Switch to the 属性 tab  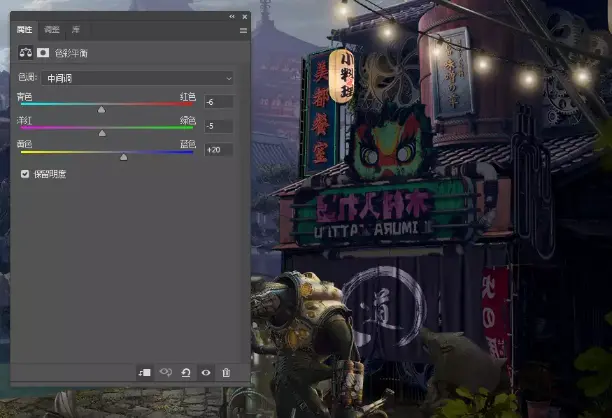pos(24,30)
